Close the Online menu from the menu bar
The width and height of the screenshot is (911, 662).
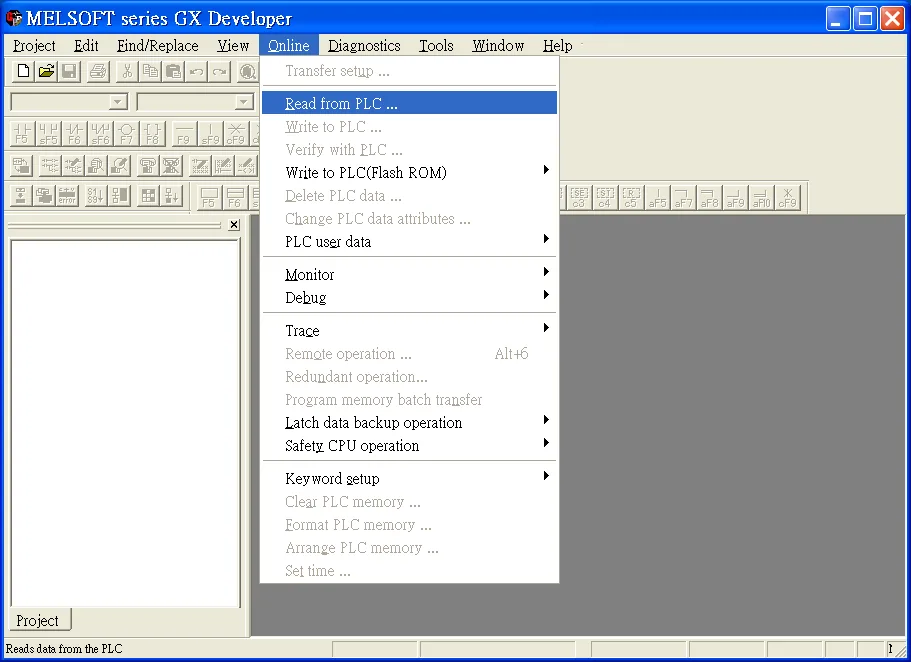[288, 45]
